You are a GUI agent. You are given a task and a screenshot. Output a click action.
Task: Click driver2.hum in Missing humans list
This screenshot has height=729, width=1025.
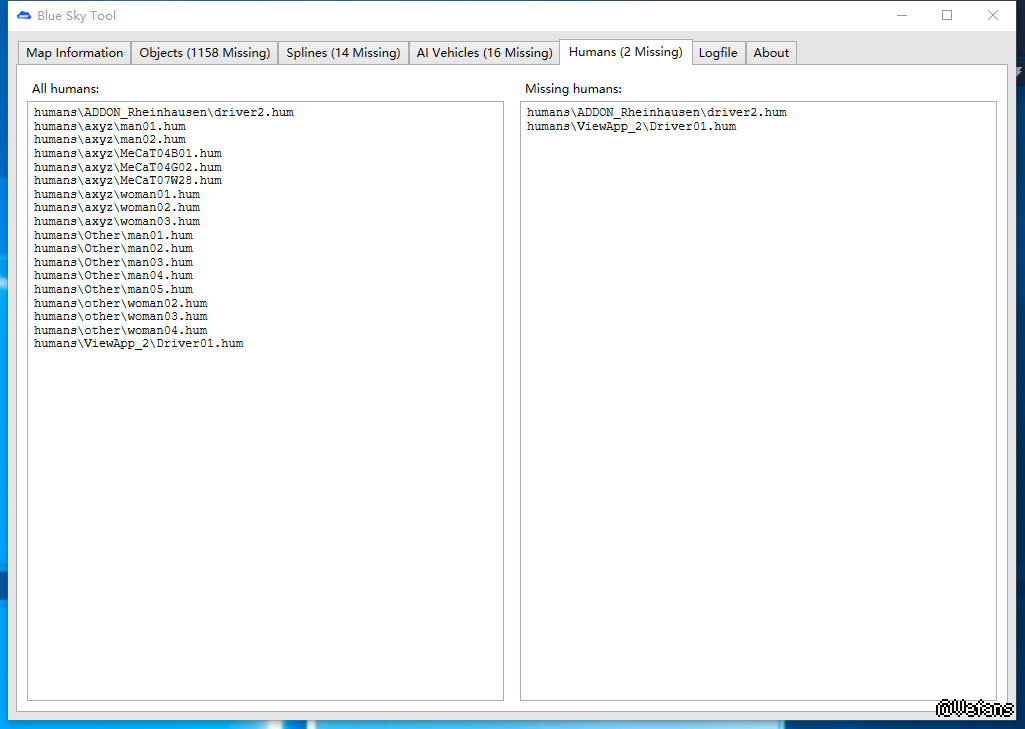pyautogui.click(x=656, y=113)
